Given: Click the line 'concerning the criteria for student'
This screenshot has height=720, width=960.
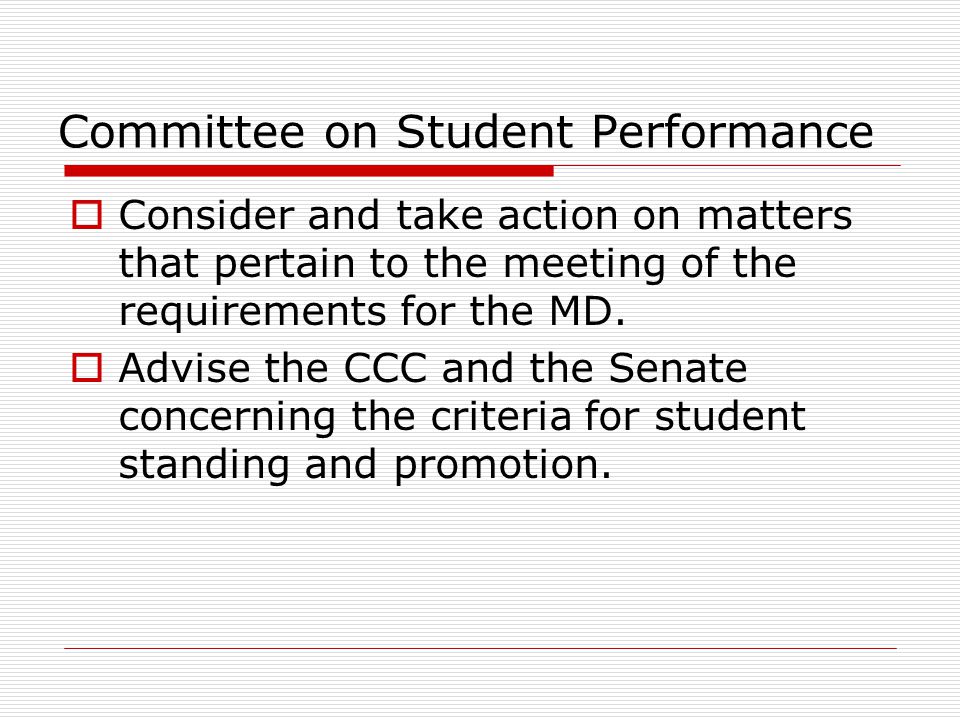Looking at the screenshot, I should point(462,416).
